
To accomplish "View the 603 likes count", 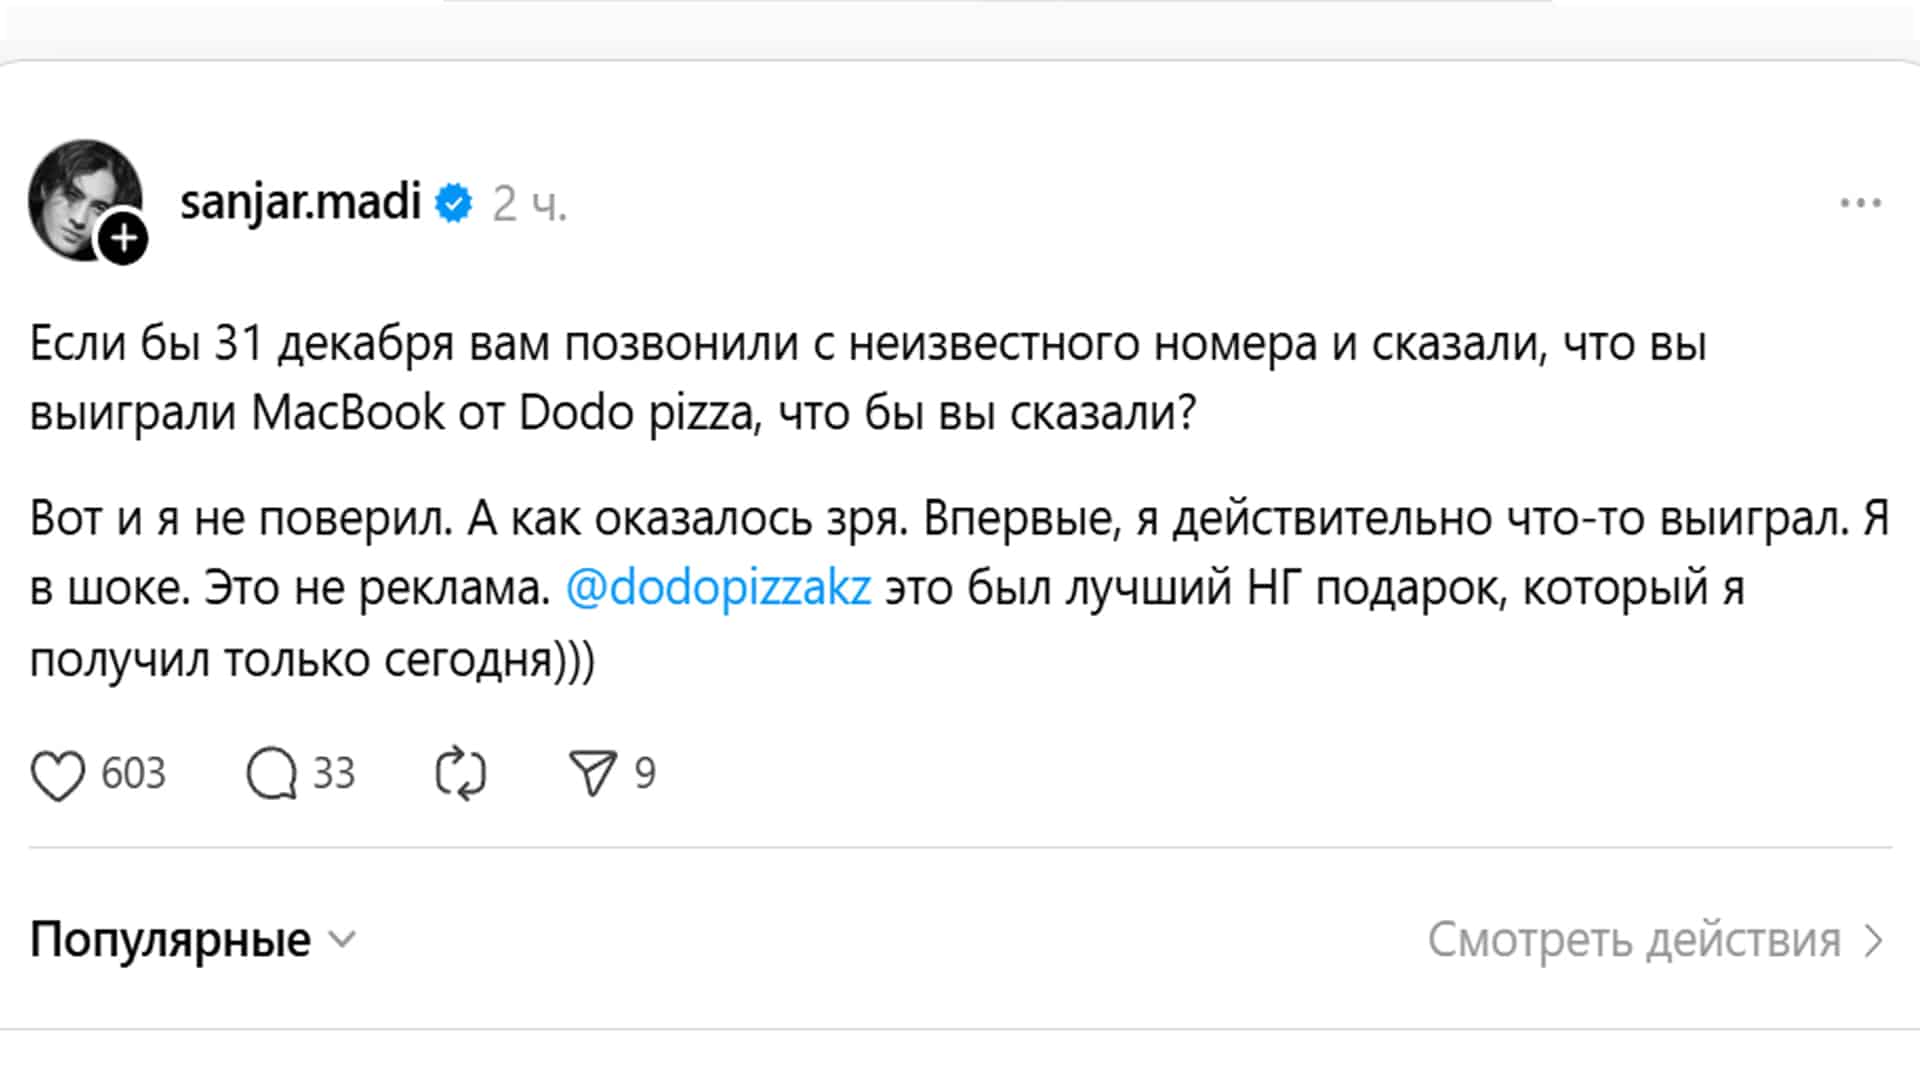I will pos(133,774).
